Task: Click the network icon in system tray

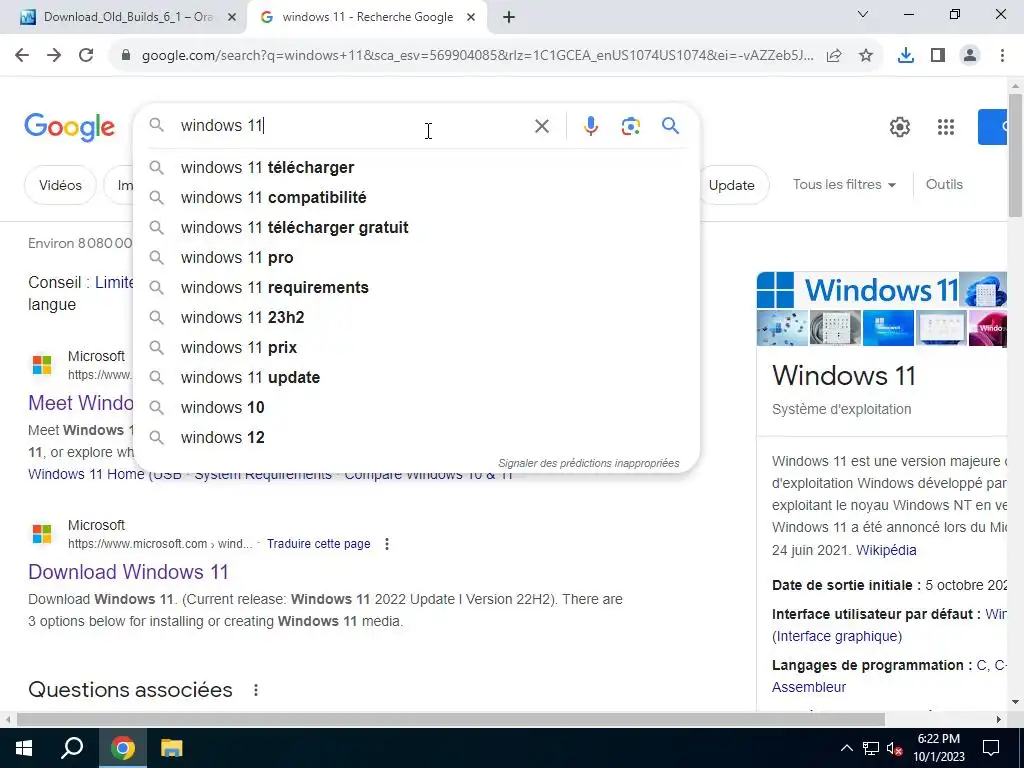Action: [871, 748]
